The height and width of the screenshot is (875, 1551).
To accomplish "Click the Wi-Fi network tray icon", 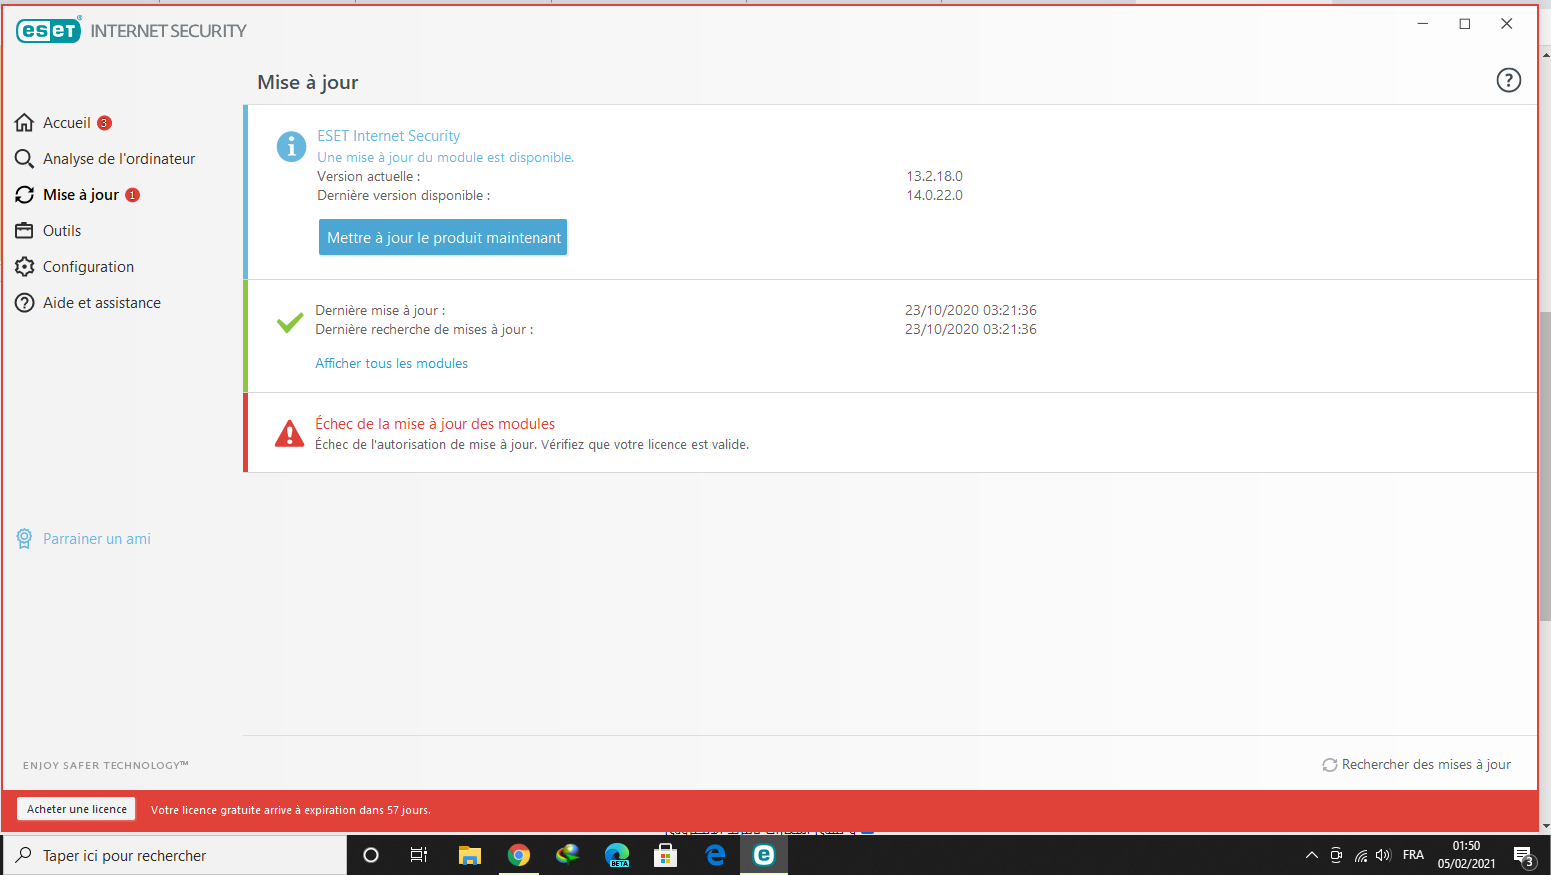I will pyautogui.click(x=1361, y=855).
